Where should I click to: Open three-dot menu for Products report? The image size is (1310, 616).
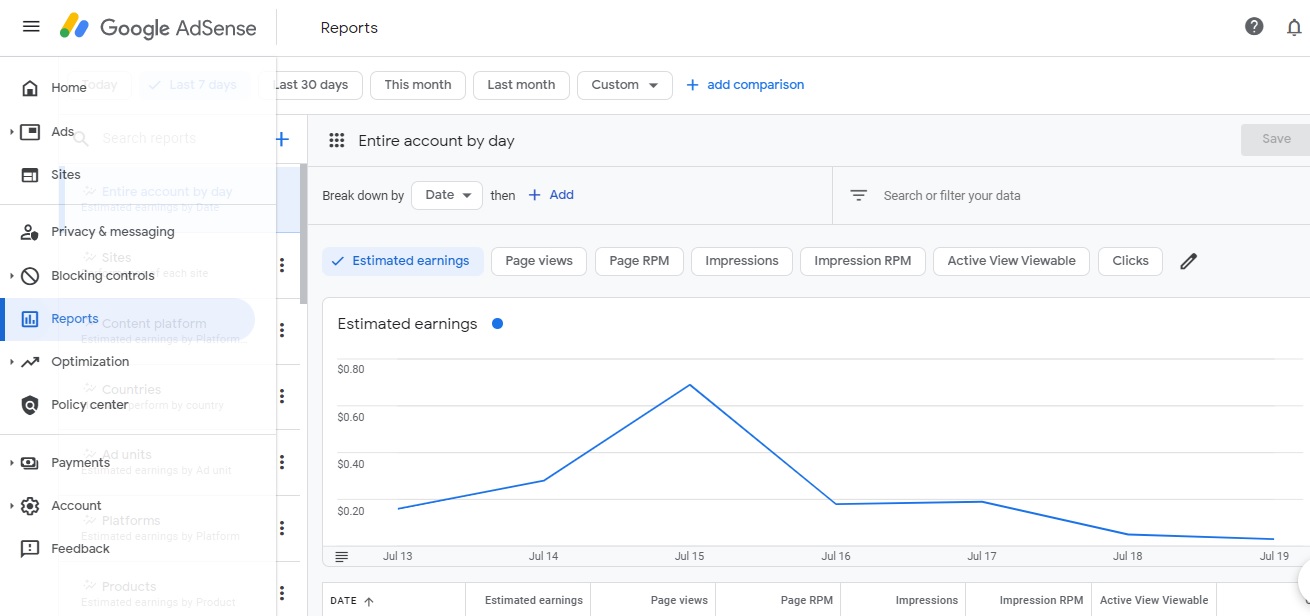tap(282, 594)
